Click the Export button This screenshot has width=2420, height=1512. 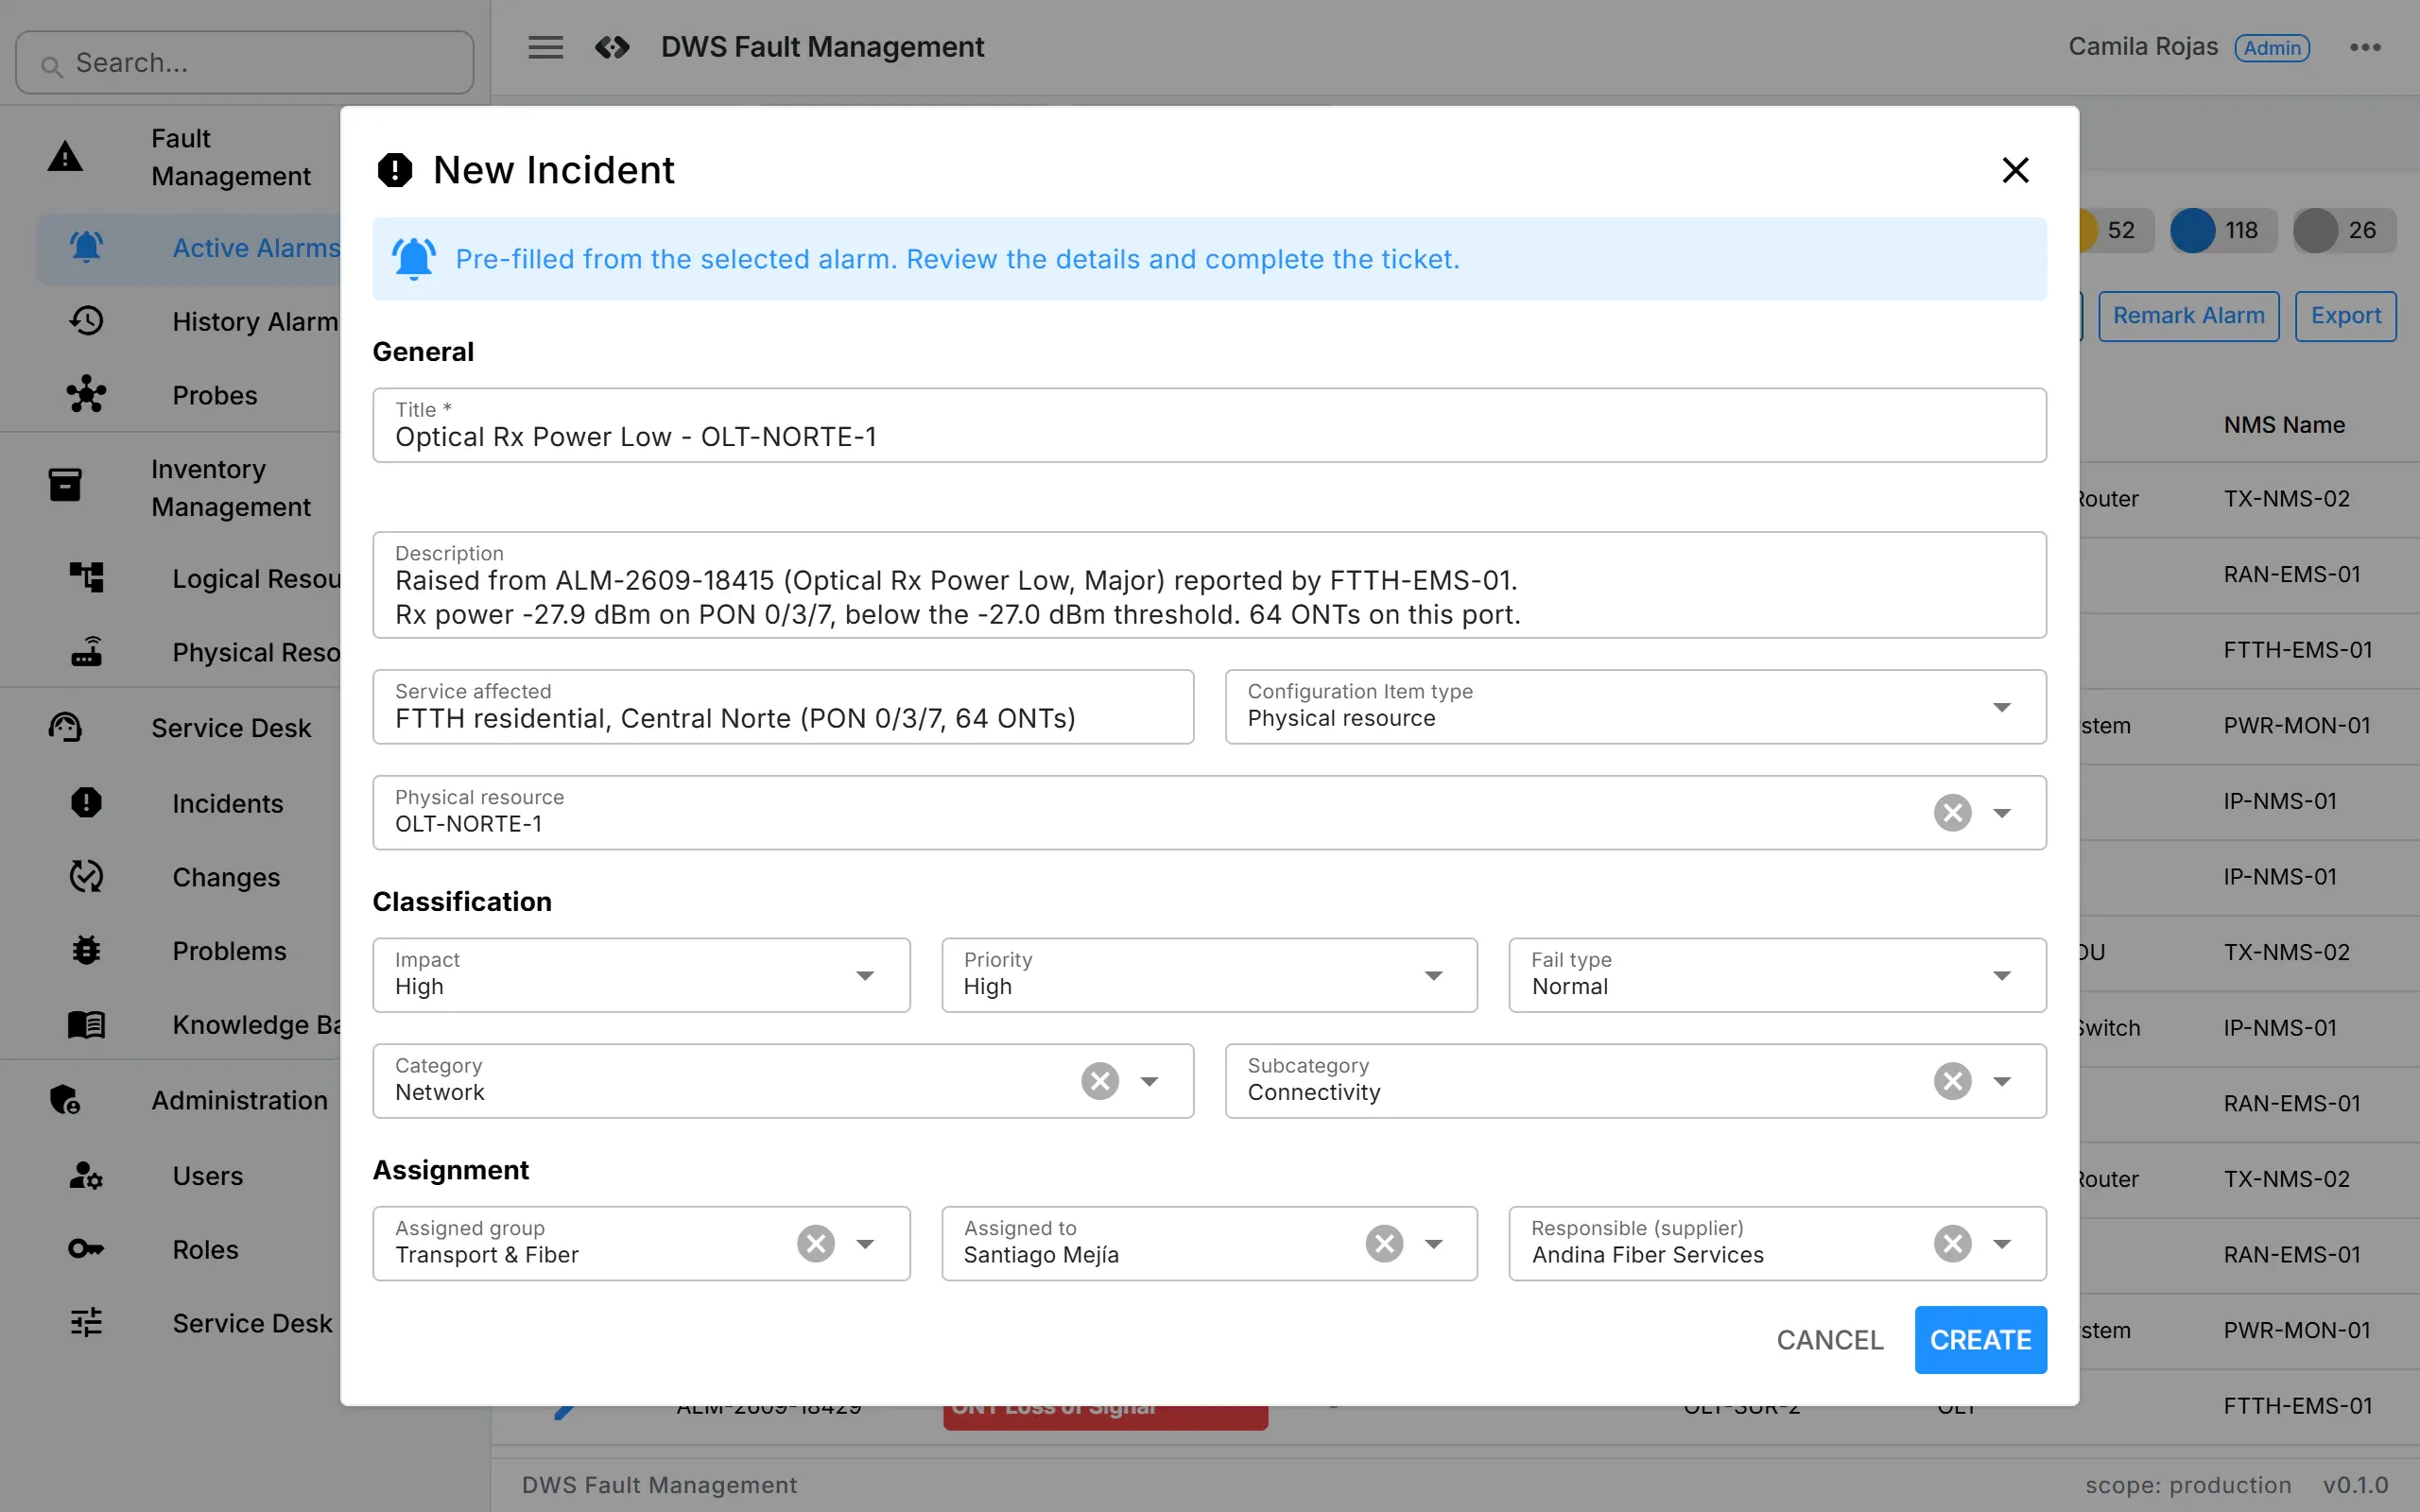(2345, 316)
